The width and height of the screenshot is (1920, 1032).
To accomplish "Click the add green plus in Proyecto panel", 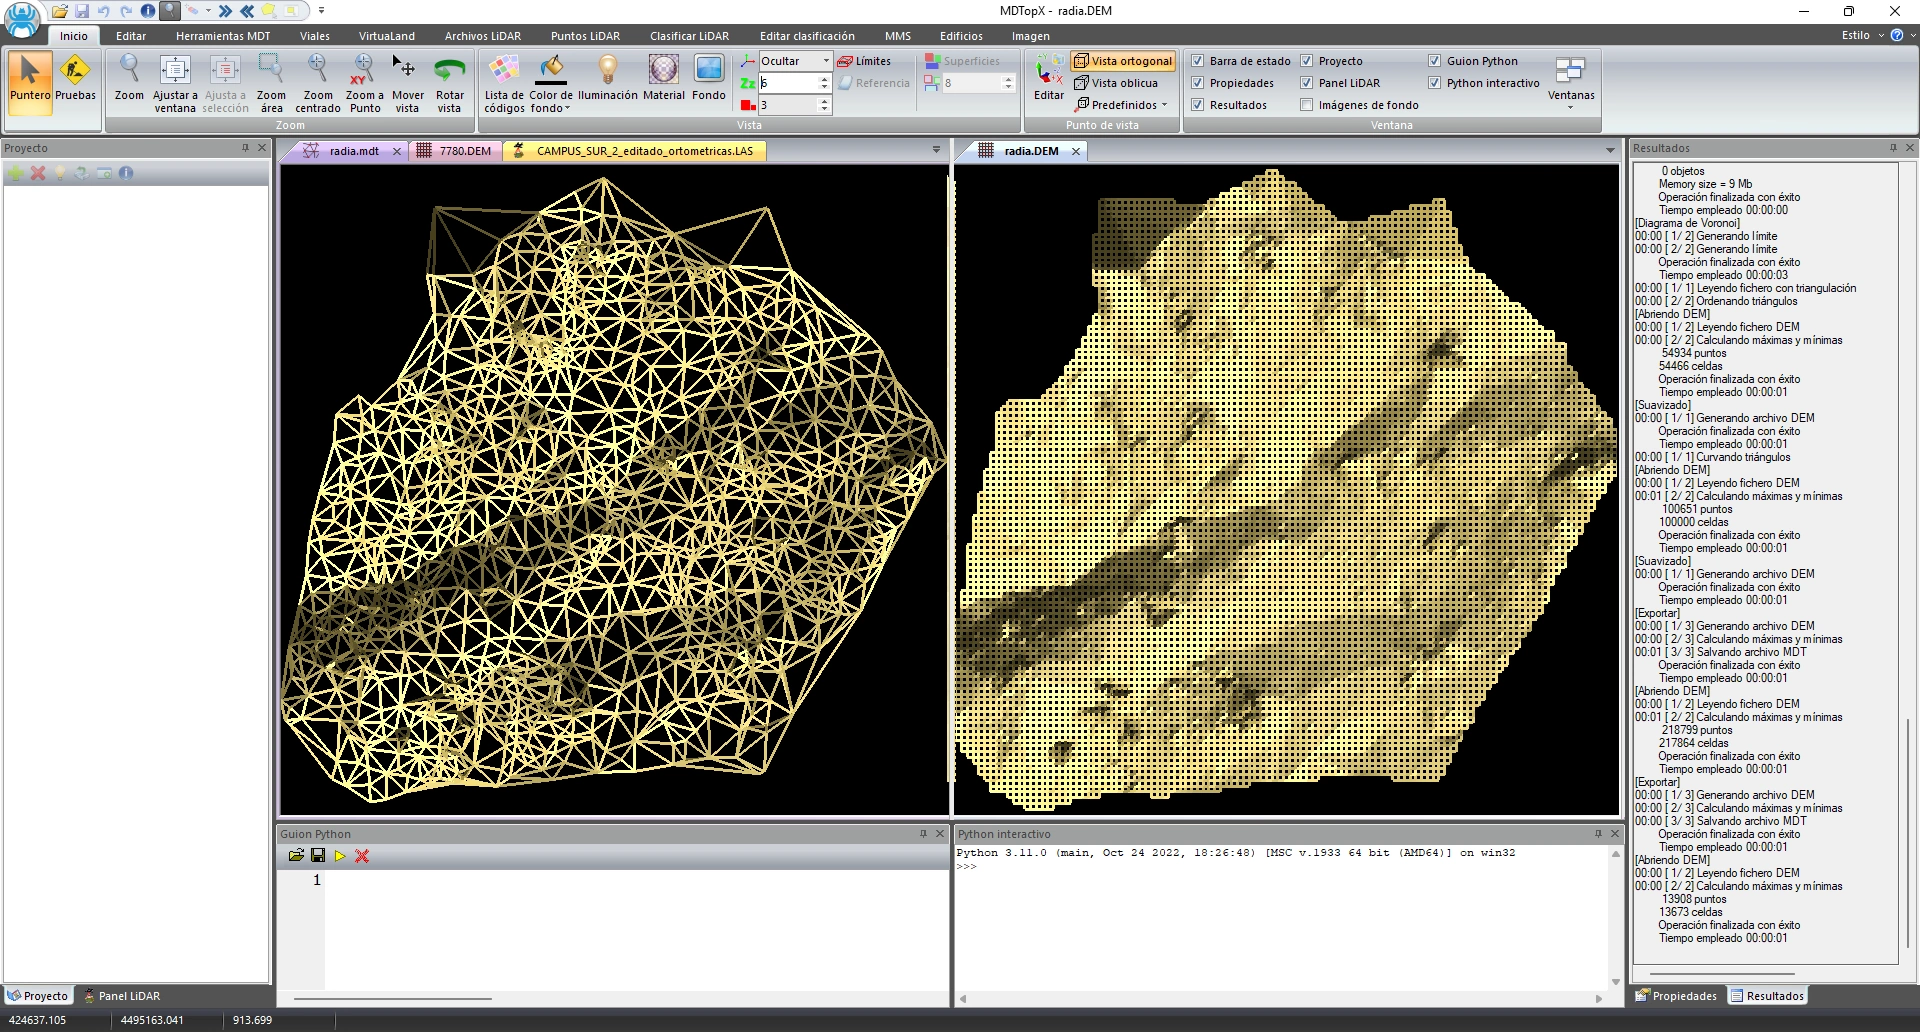I will (x=16, y=173).
